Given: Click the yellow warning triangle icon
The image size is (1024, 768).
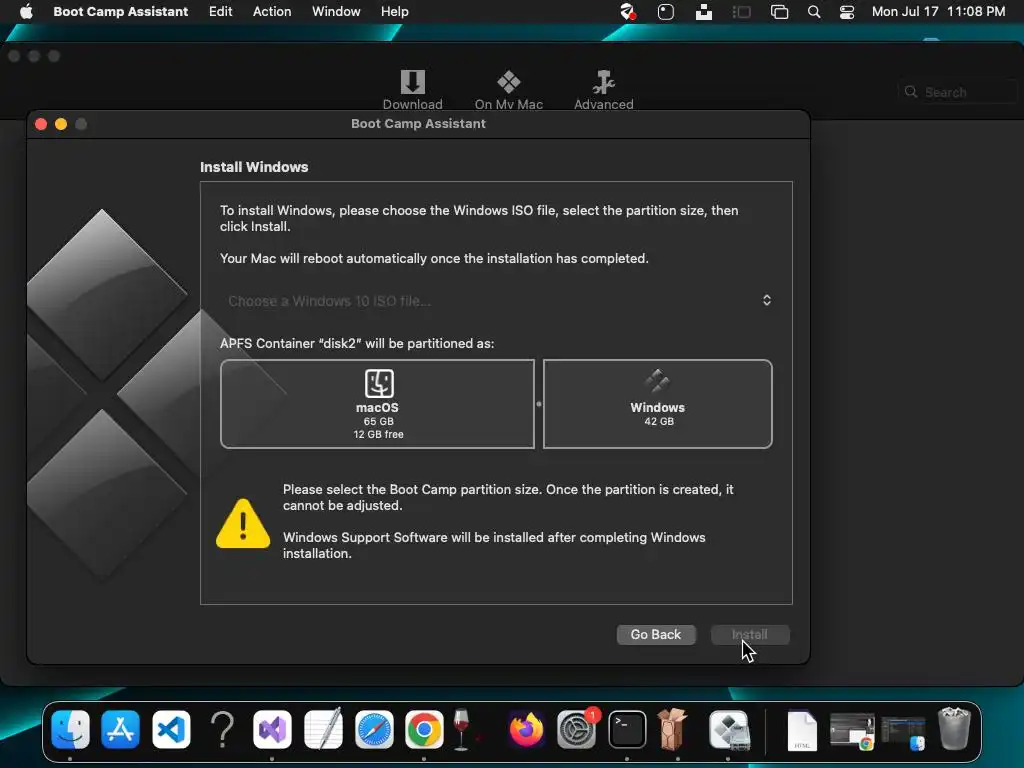Looking at the screenshot, I should point(243,524).
